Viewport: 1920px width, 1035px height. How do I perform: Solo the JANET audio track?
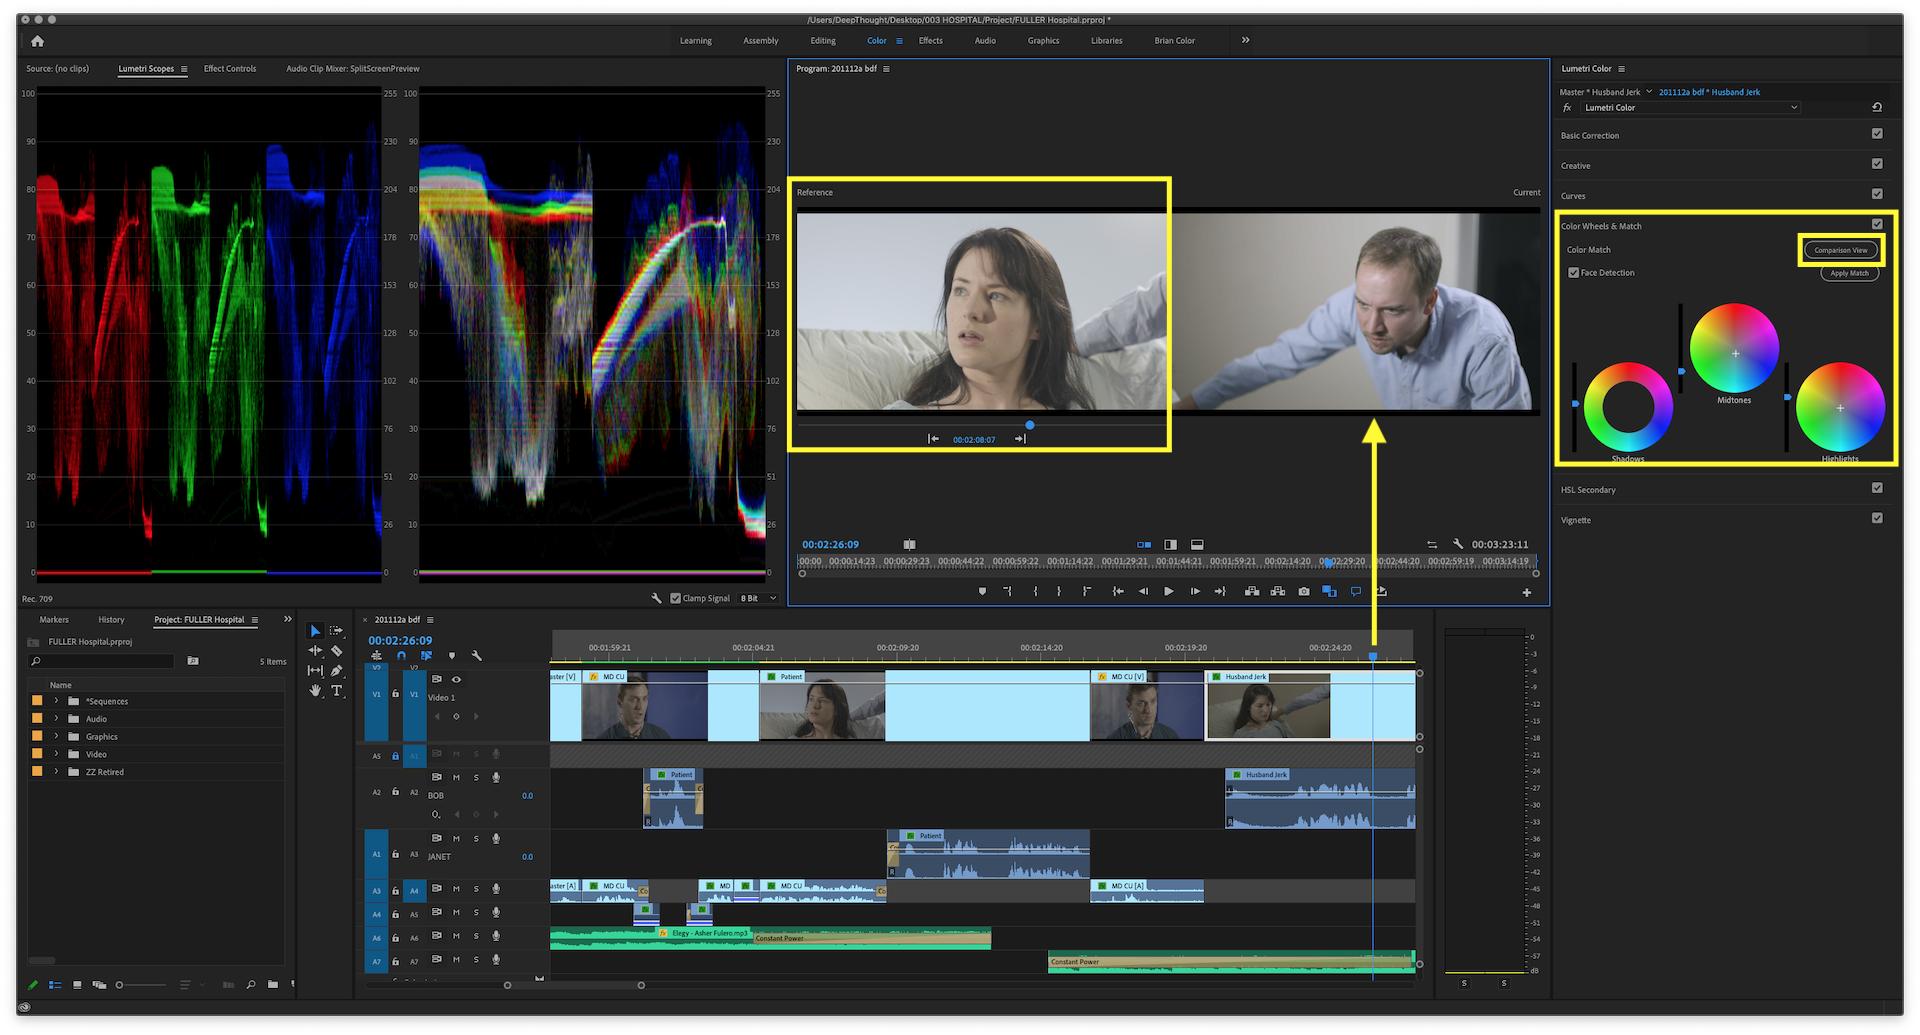[x=476, y=838]
